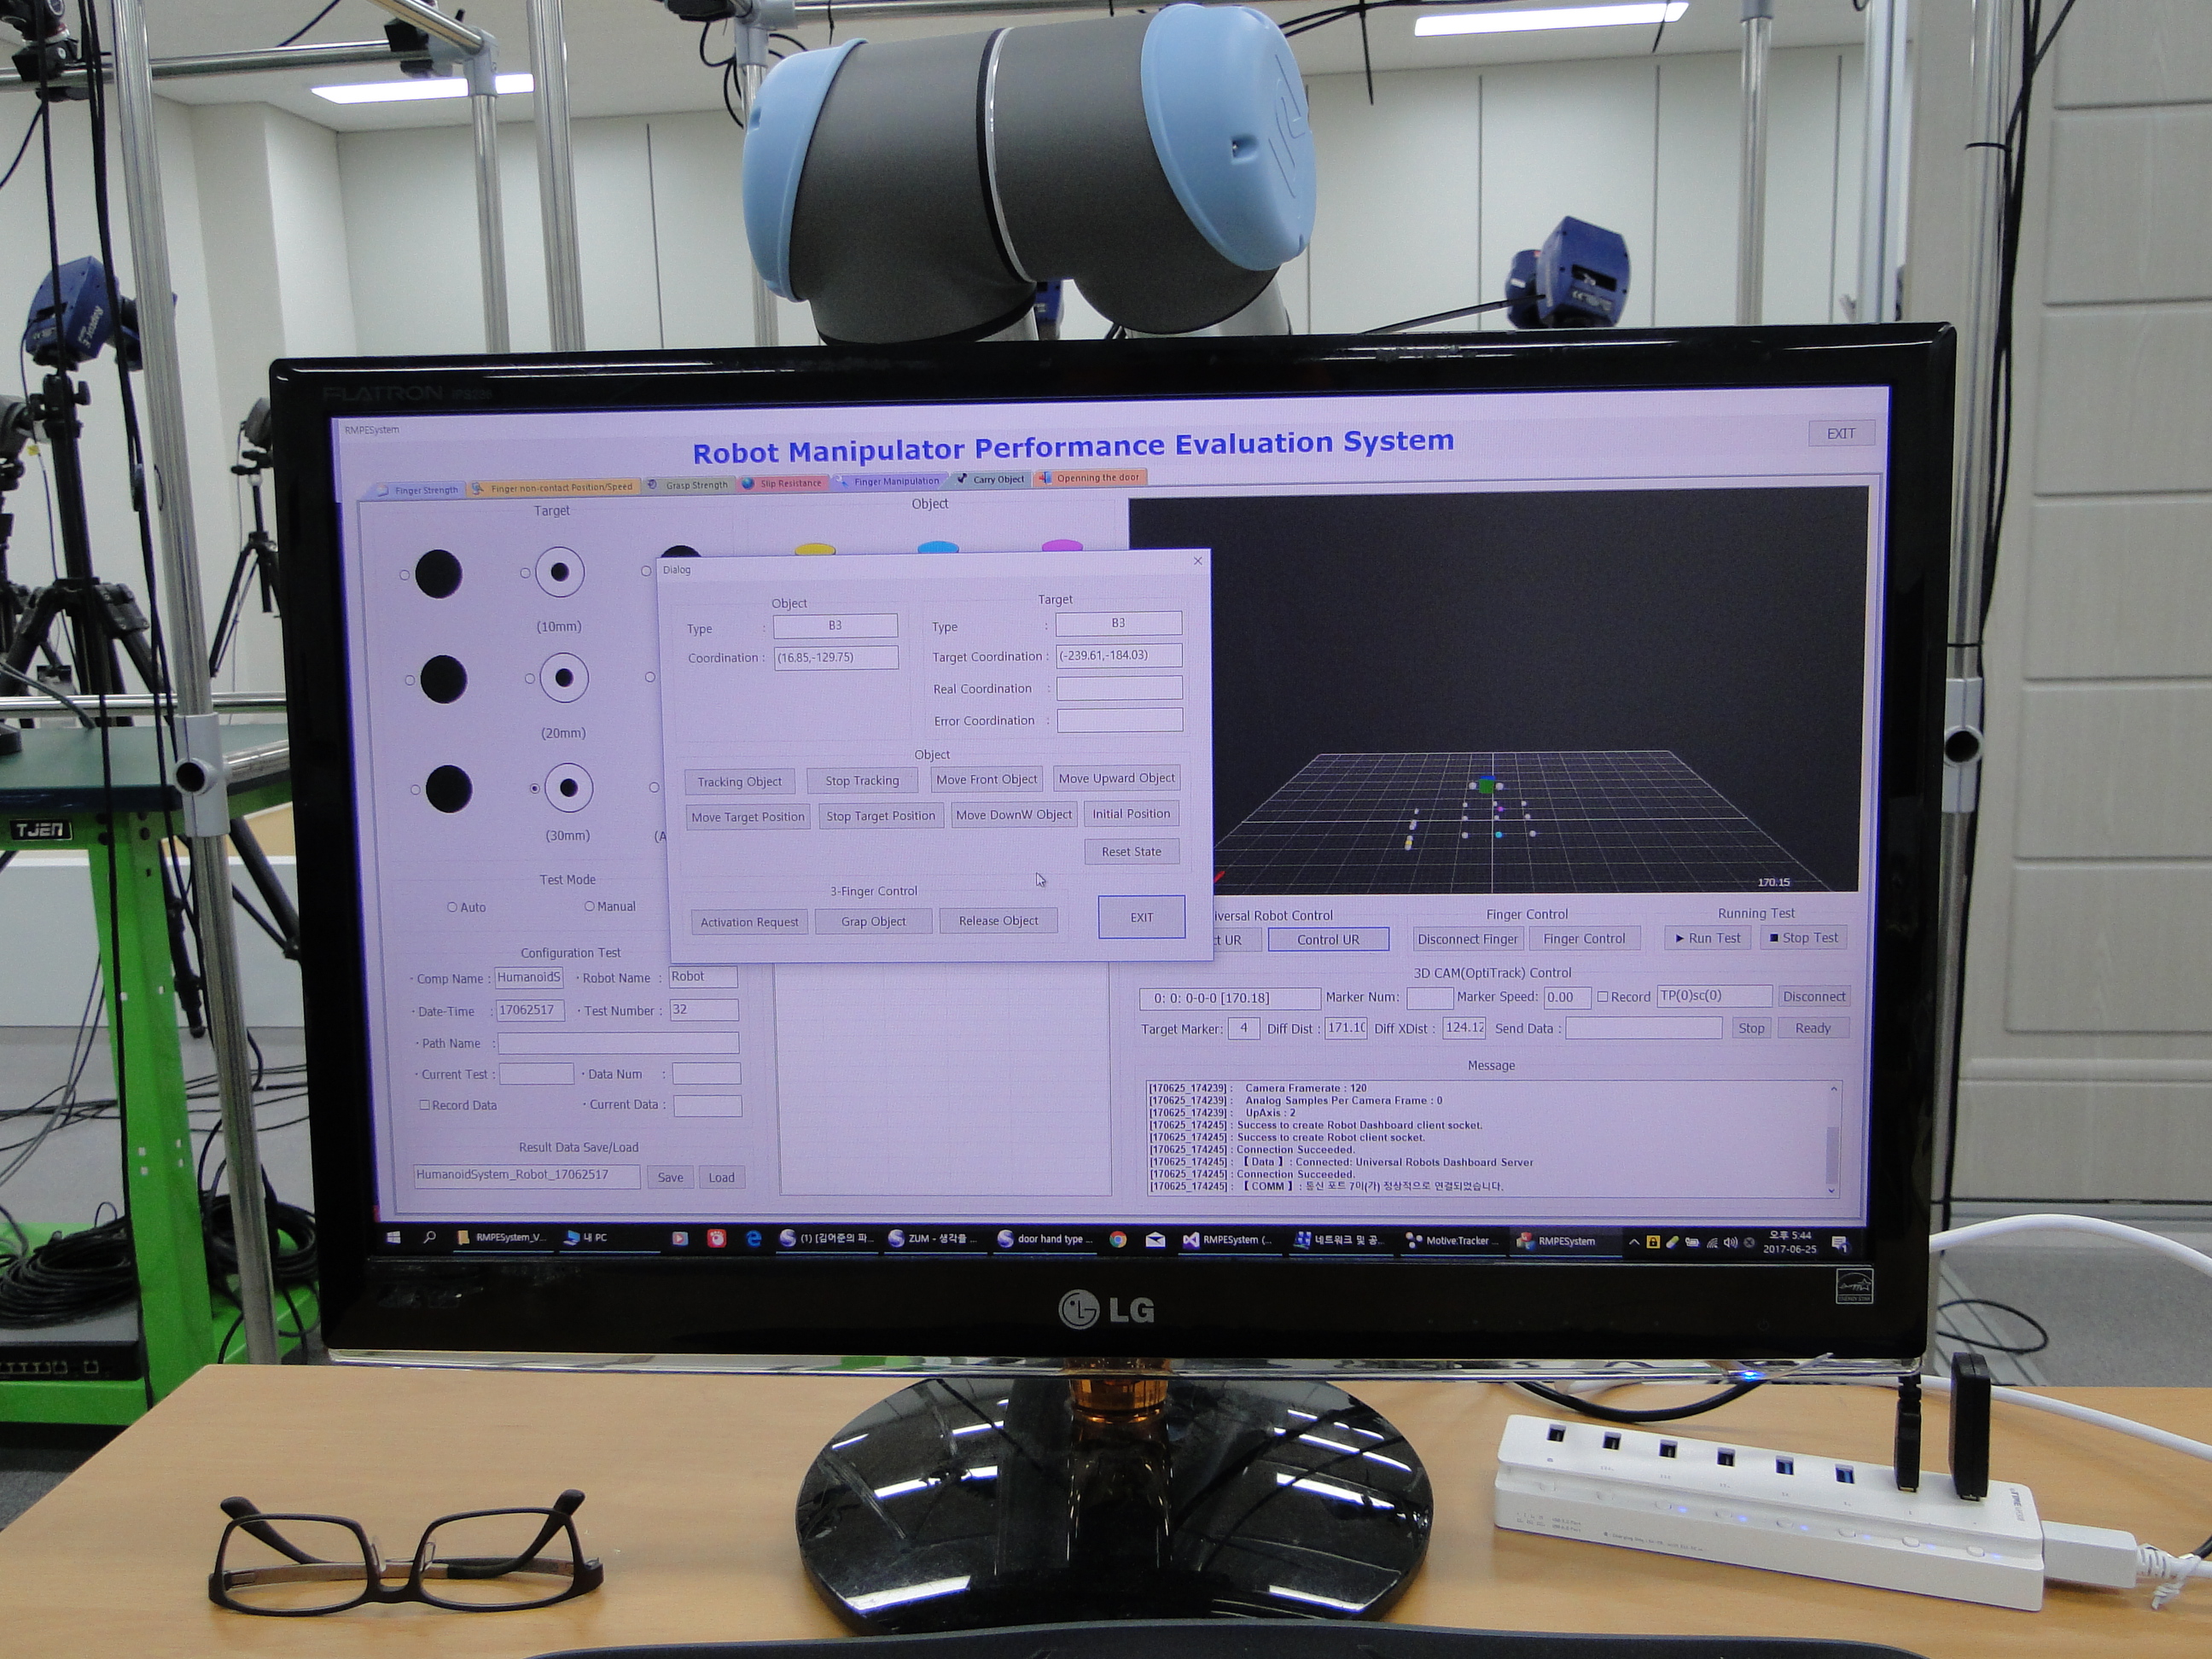Select the Manual test mode radio button
The image size is (2212, 1659).
pyautogui.click(x=589, y=906)
